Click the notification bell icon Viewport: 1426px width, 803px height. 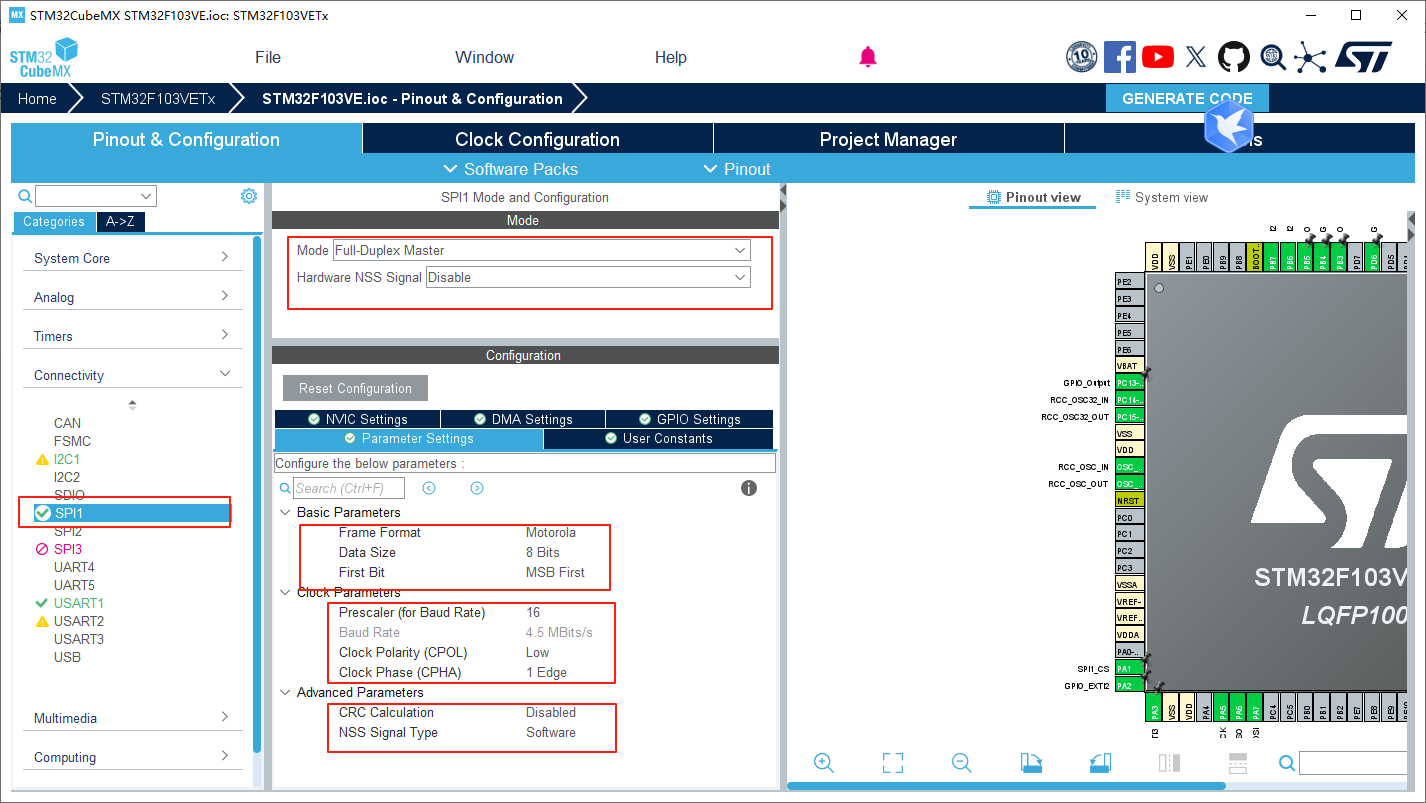(867, 57)
